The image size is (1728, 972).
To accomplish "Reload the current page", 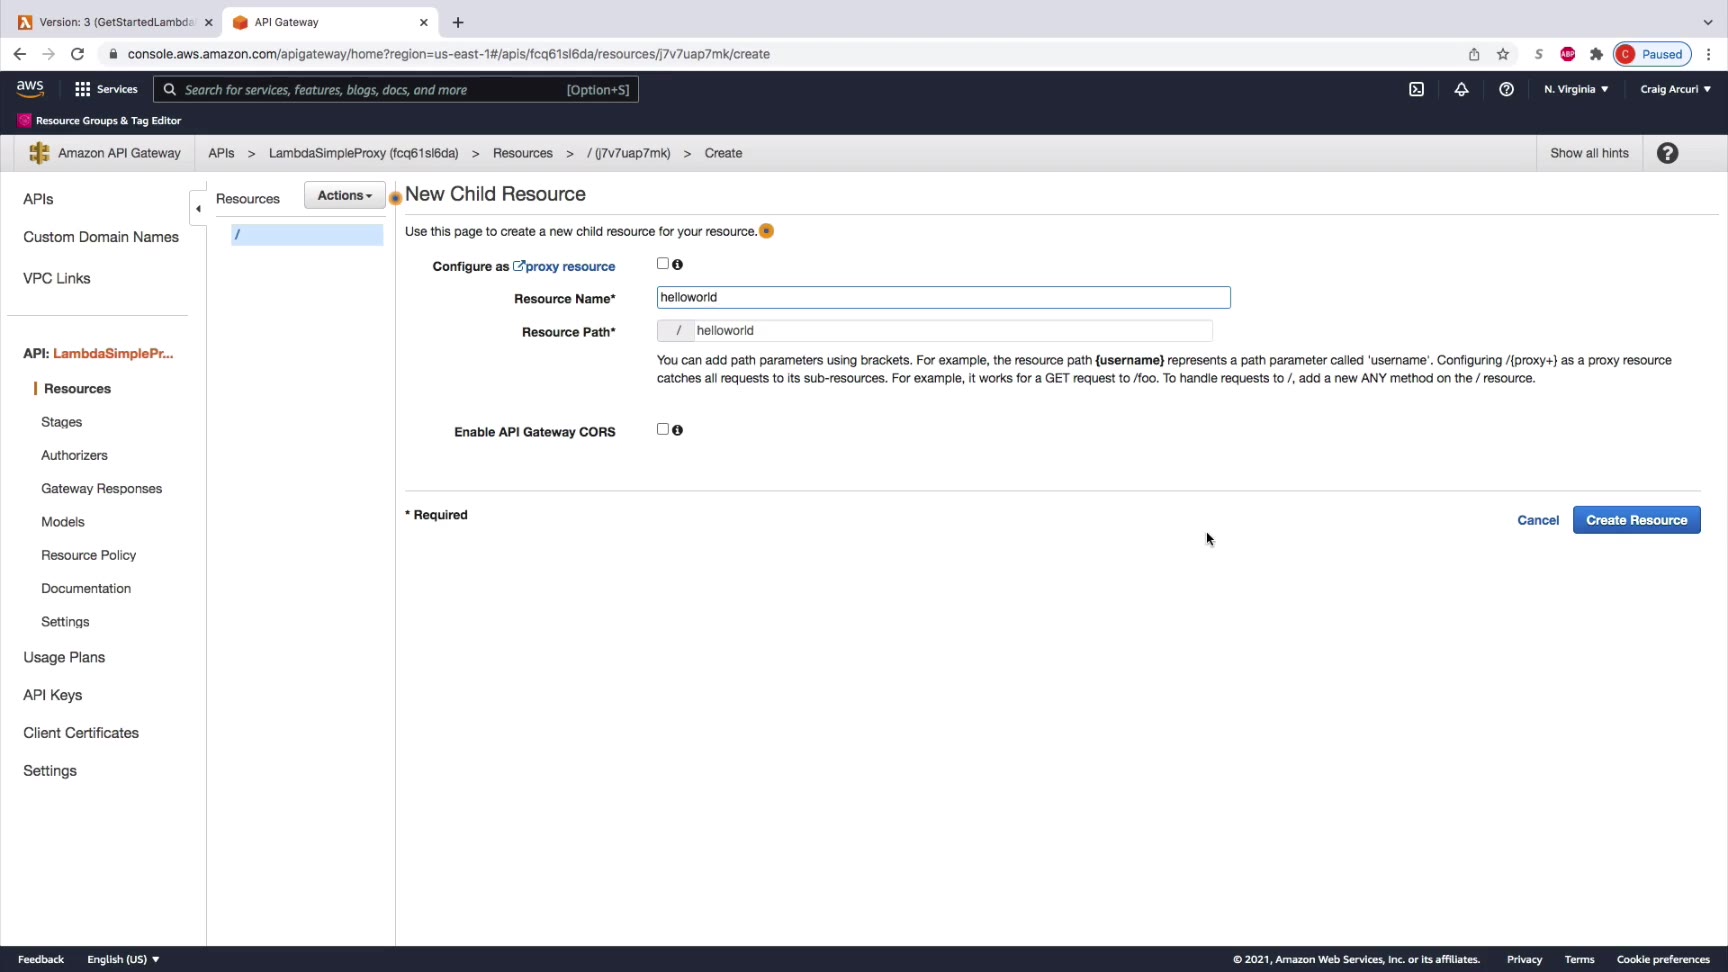I will [77, 54].
